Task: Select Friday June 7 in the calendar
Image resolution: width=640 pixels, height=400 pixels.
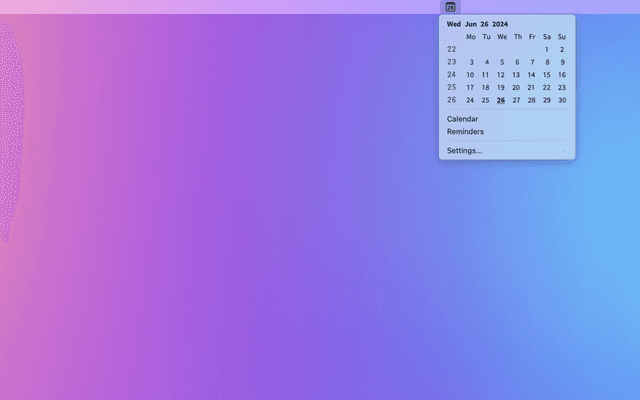Action: coord(532,62)
